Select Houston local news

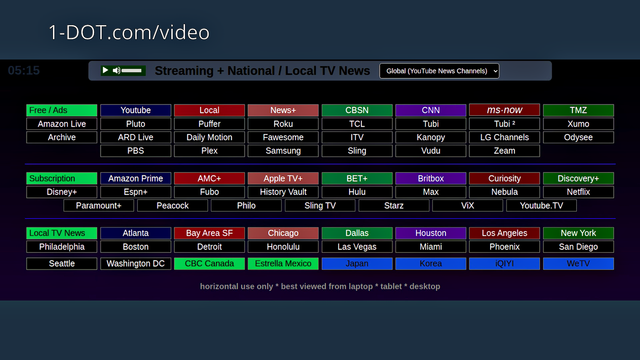point(431,233)
